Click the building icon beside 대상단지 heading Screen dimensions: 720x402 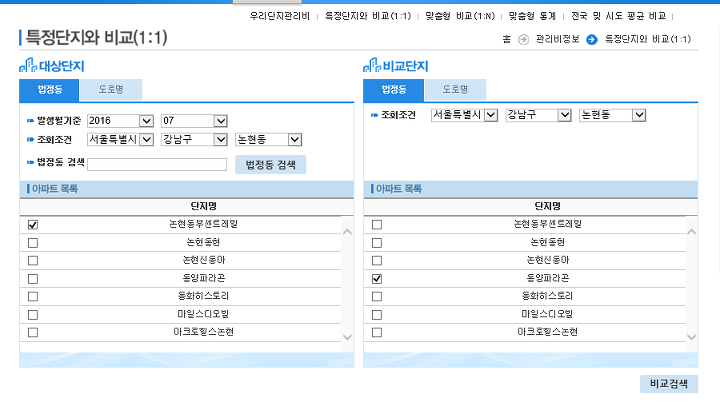click(x=28, y=65)
